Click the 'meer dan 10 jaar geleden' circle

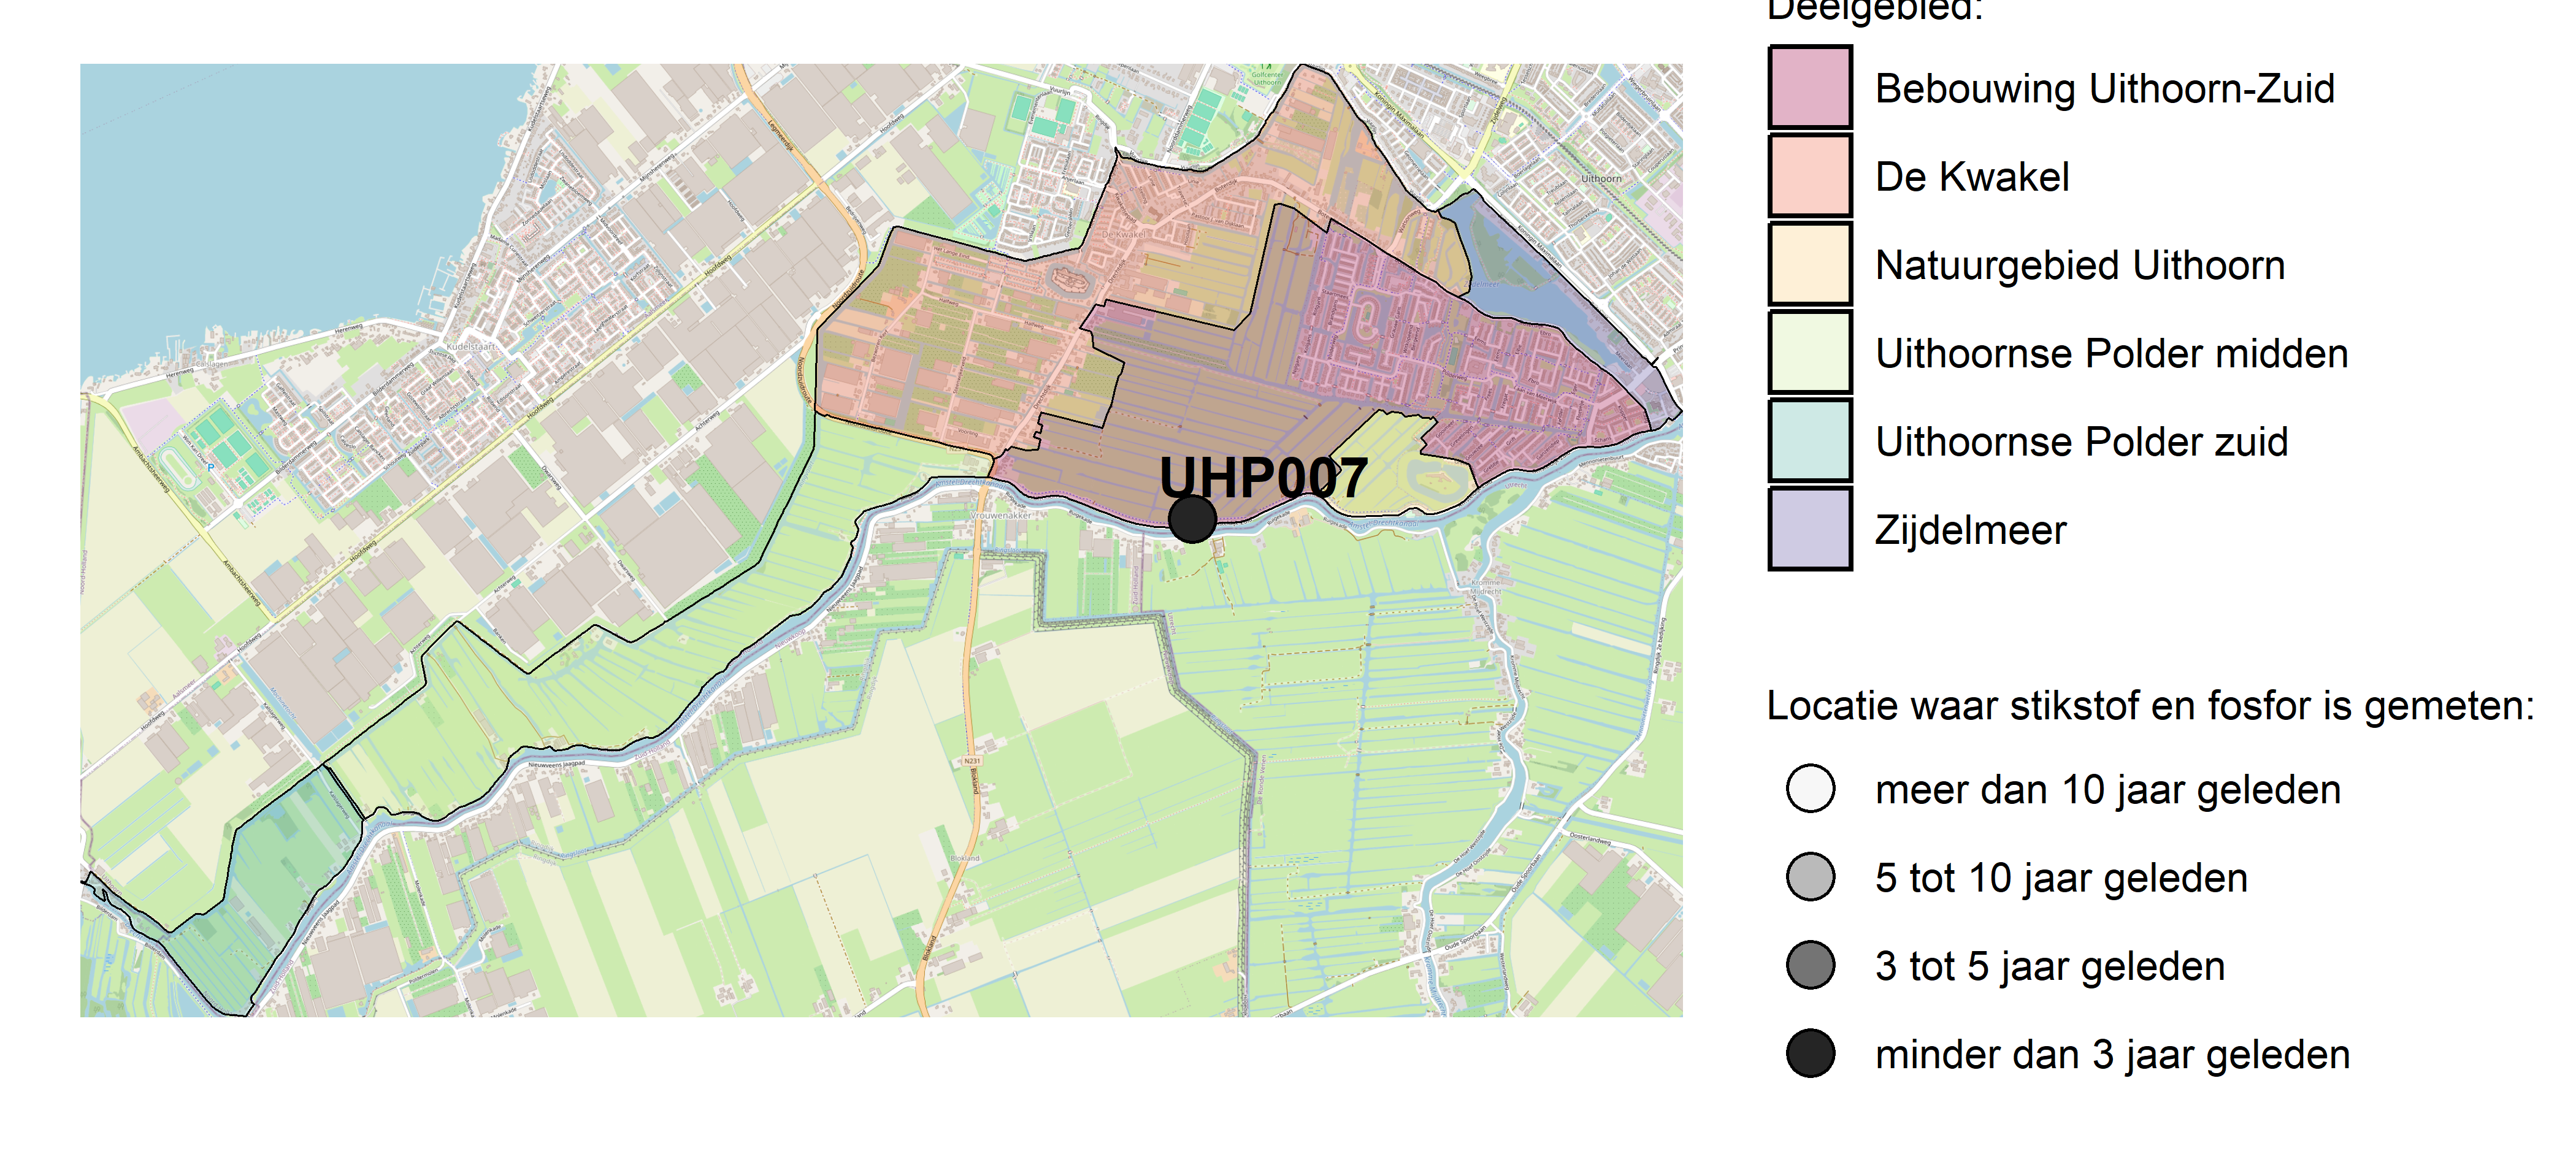1810,789
